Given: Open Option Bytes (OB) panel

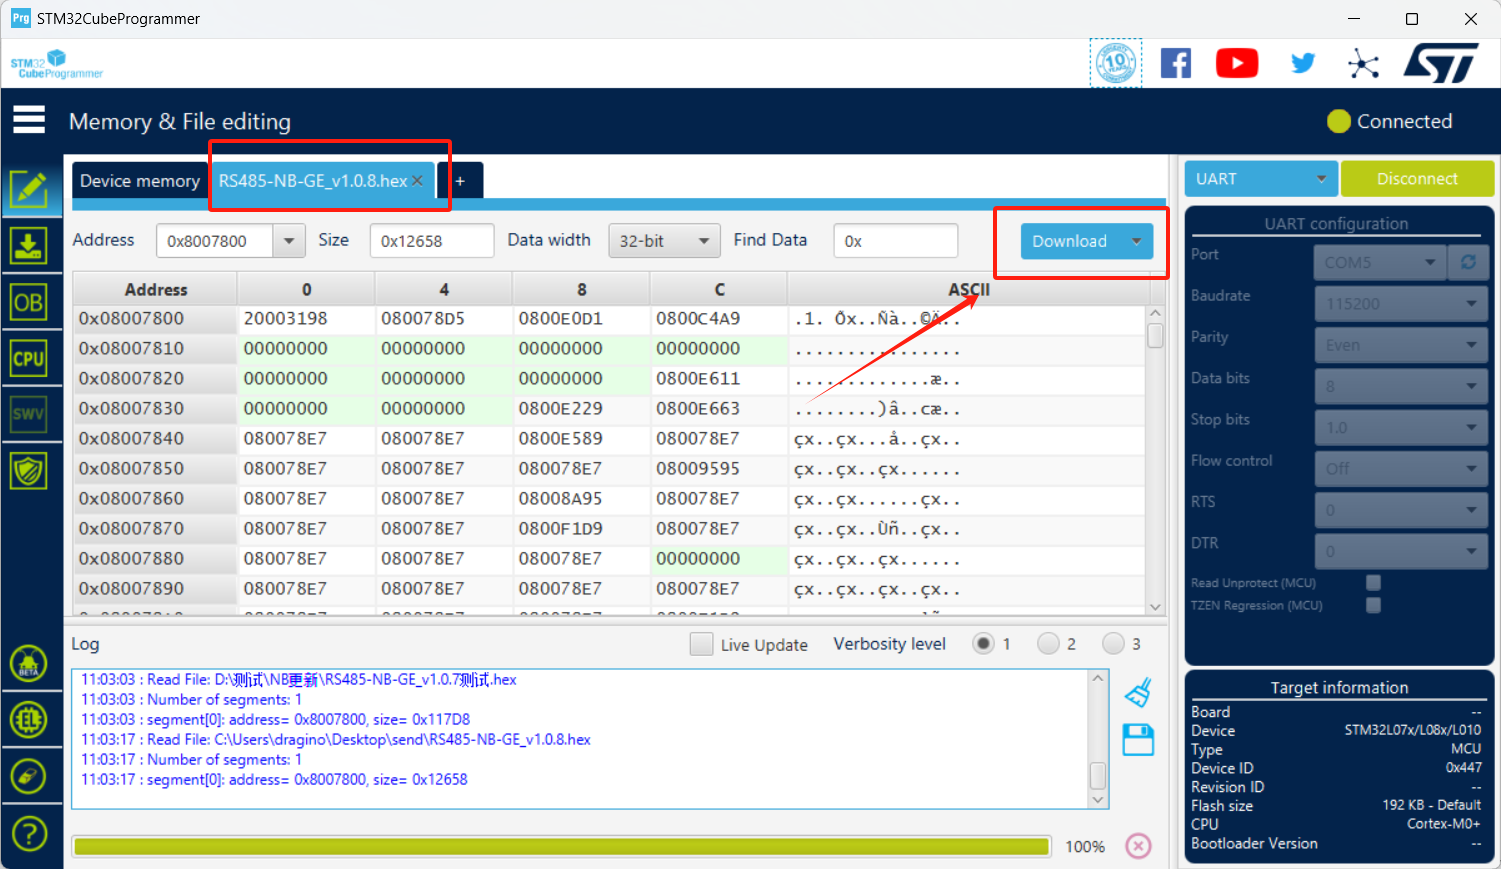Looking at the screenshot, I should point(29,302).
